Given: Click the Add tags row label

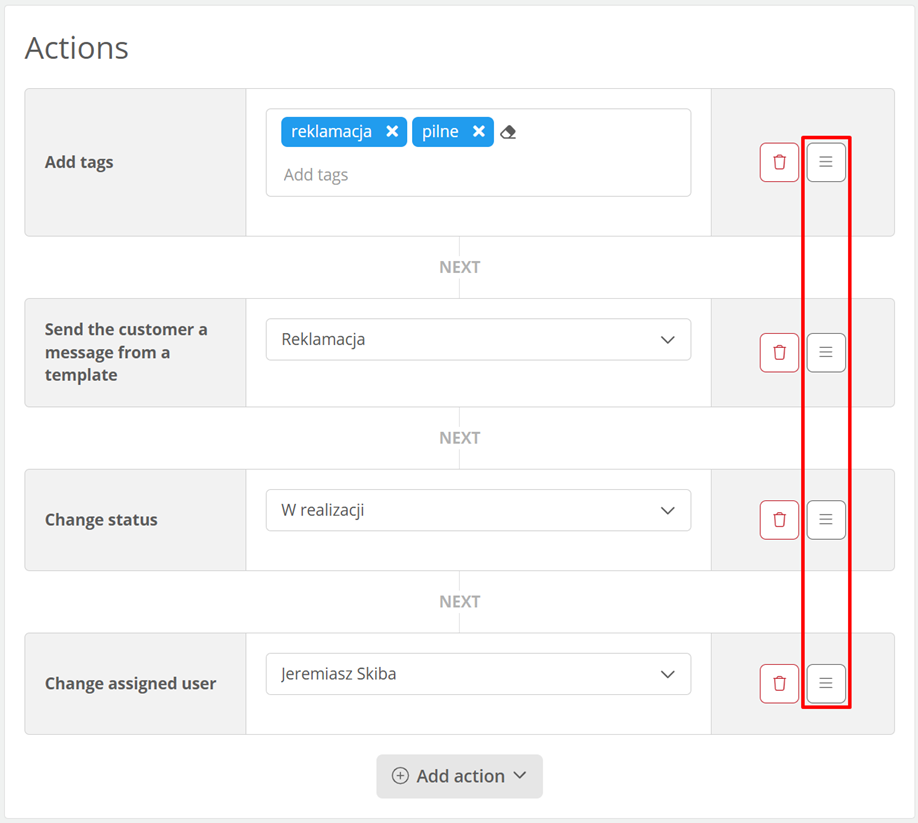Looking at the screenshot, I should (79, 162).
